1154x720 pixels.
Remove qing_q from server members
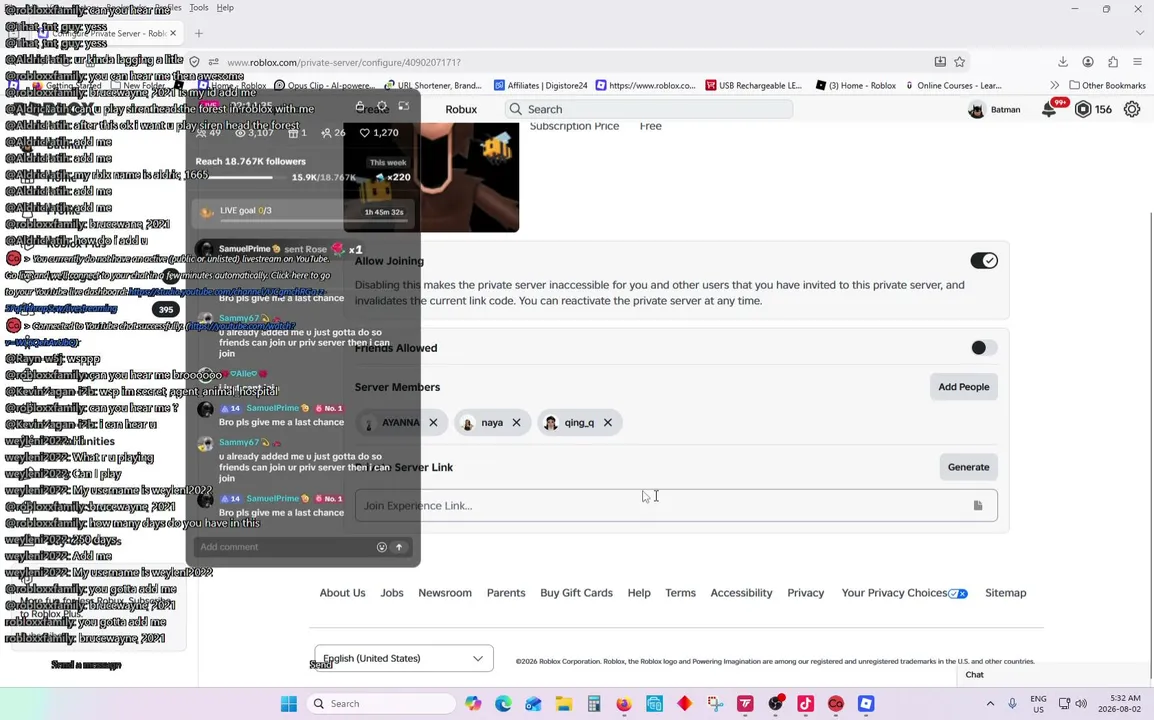coord(608,423)
